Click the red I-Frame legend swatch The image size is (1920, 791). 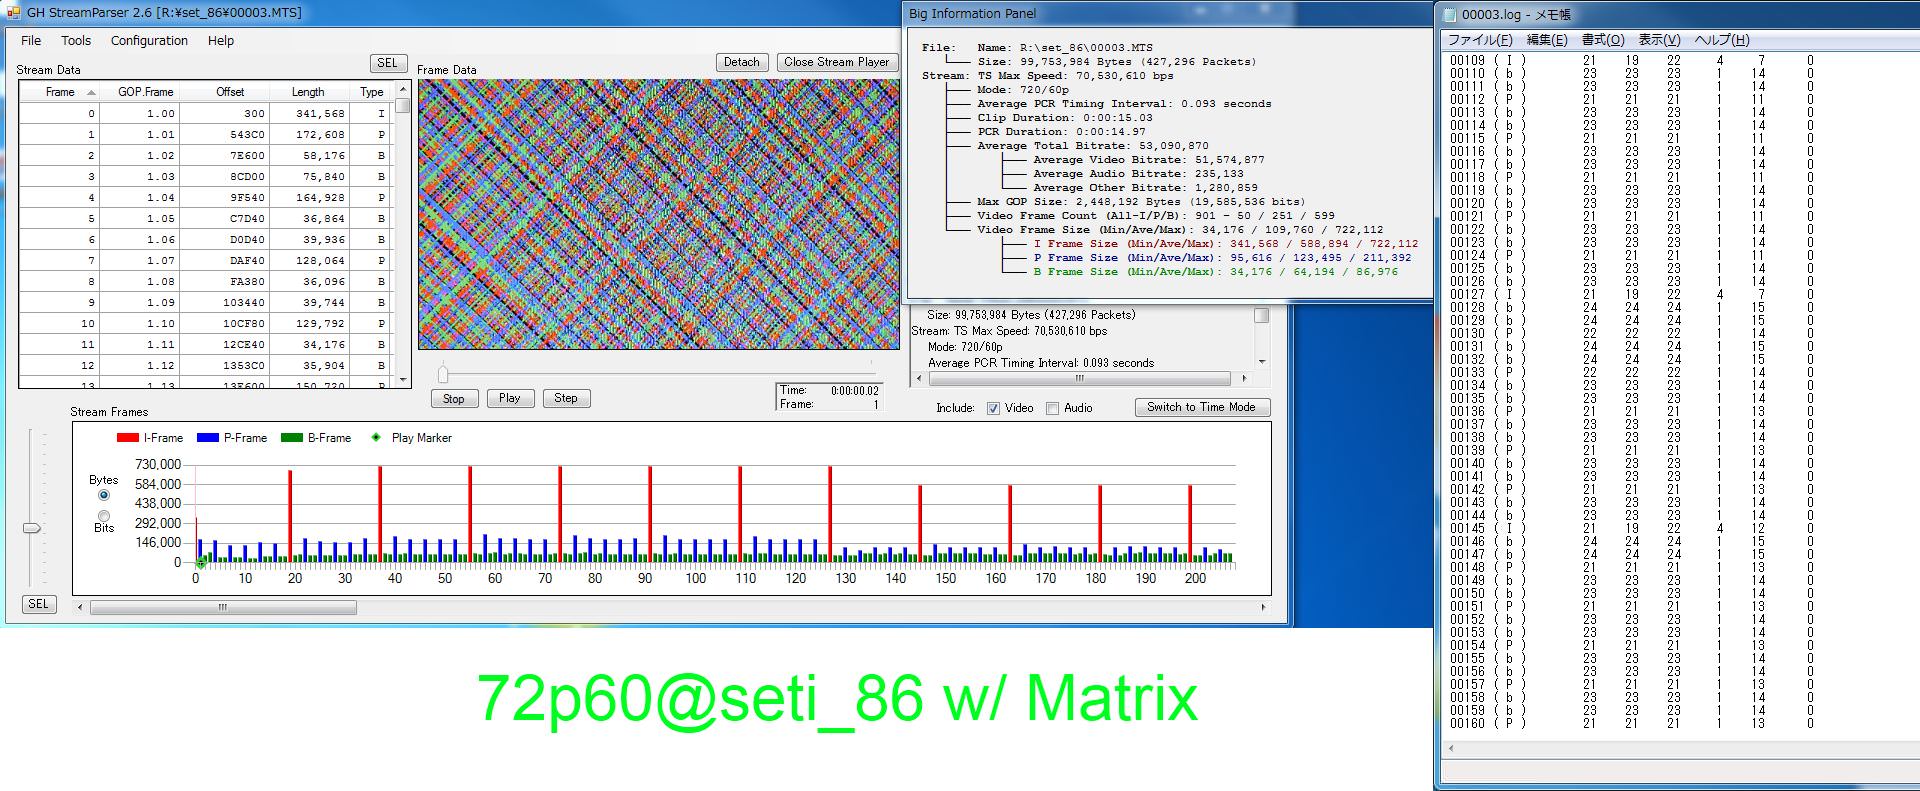click(x=127, y=438)
